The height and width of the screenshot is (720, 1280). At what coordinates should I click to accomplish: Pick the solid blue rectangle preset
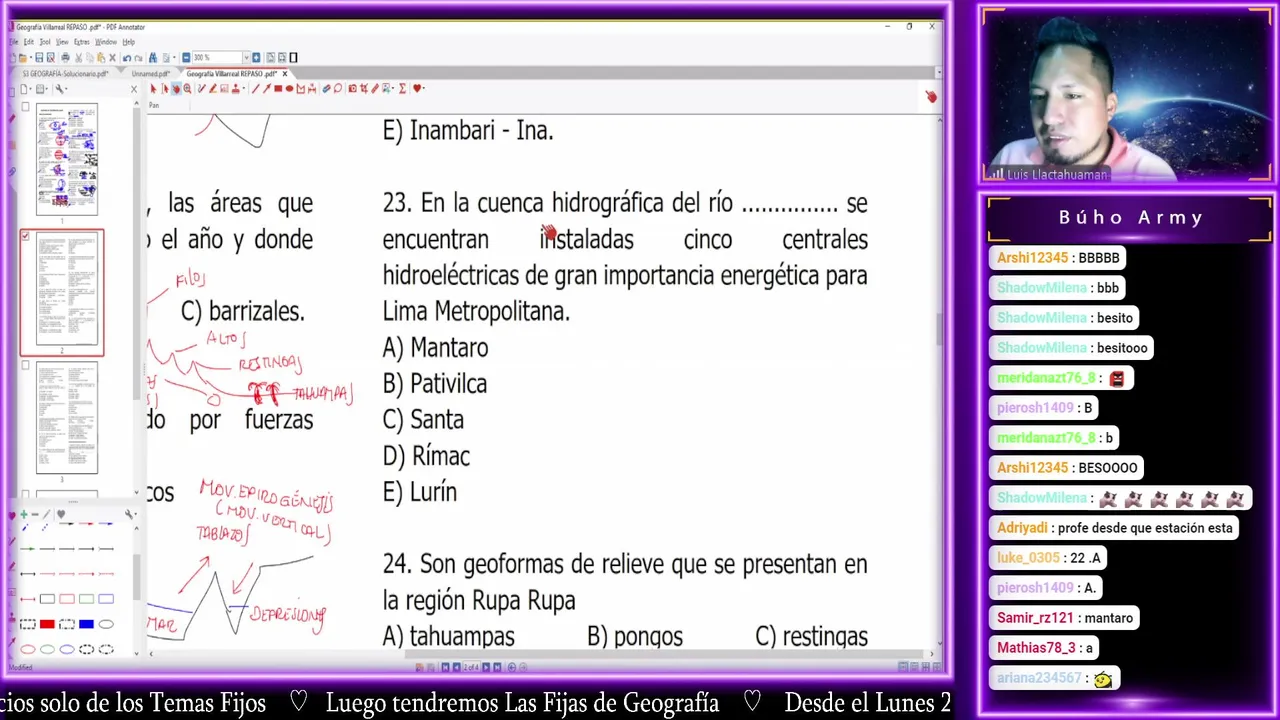(86, 624)
